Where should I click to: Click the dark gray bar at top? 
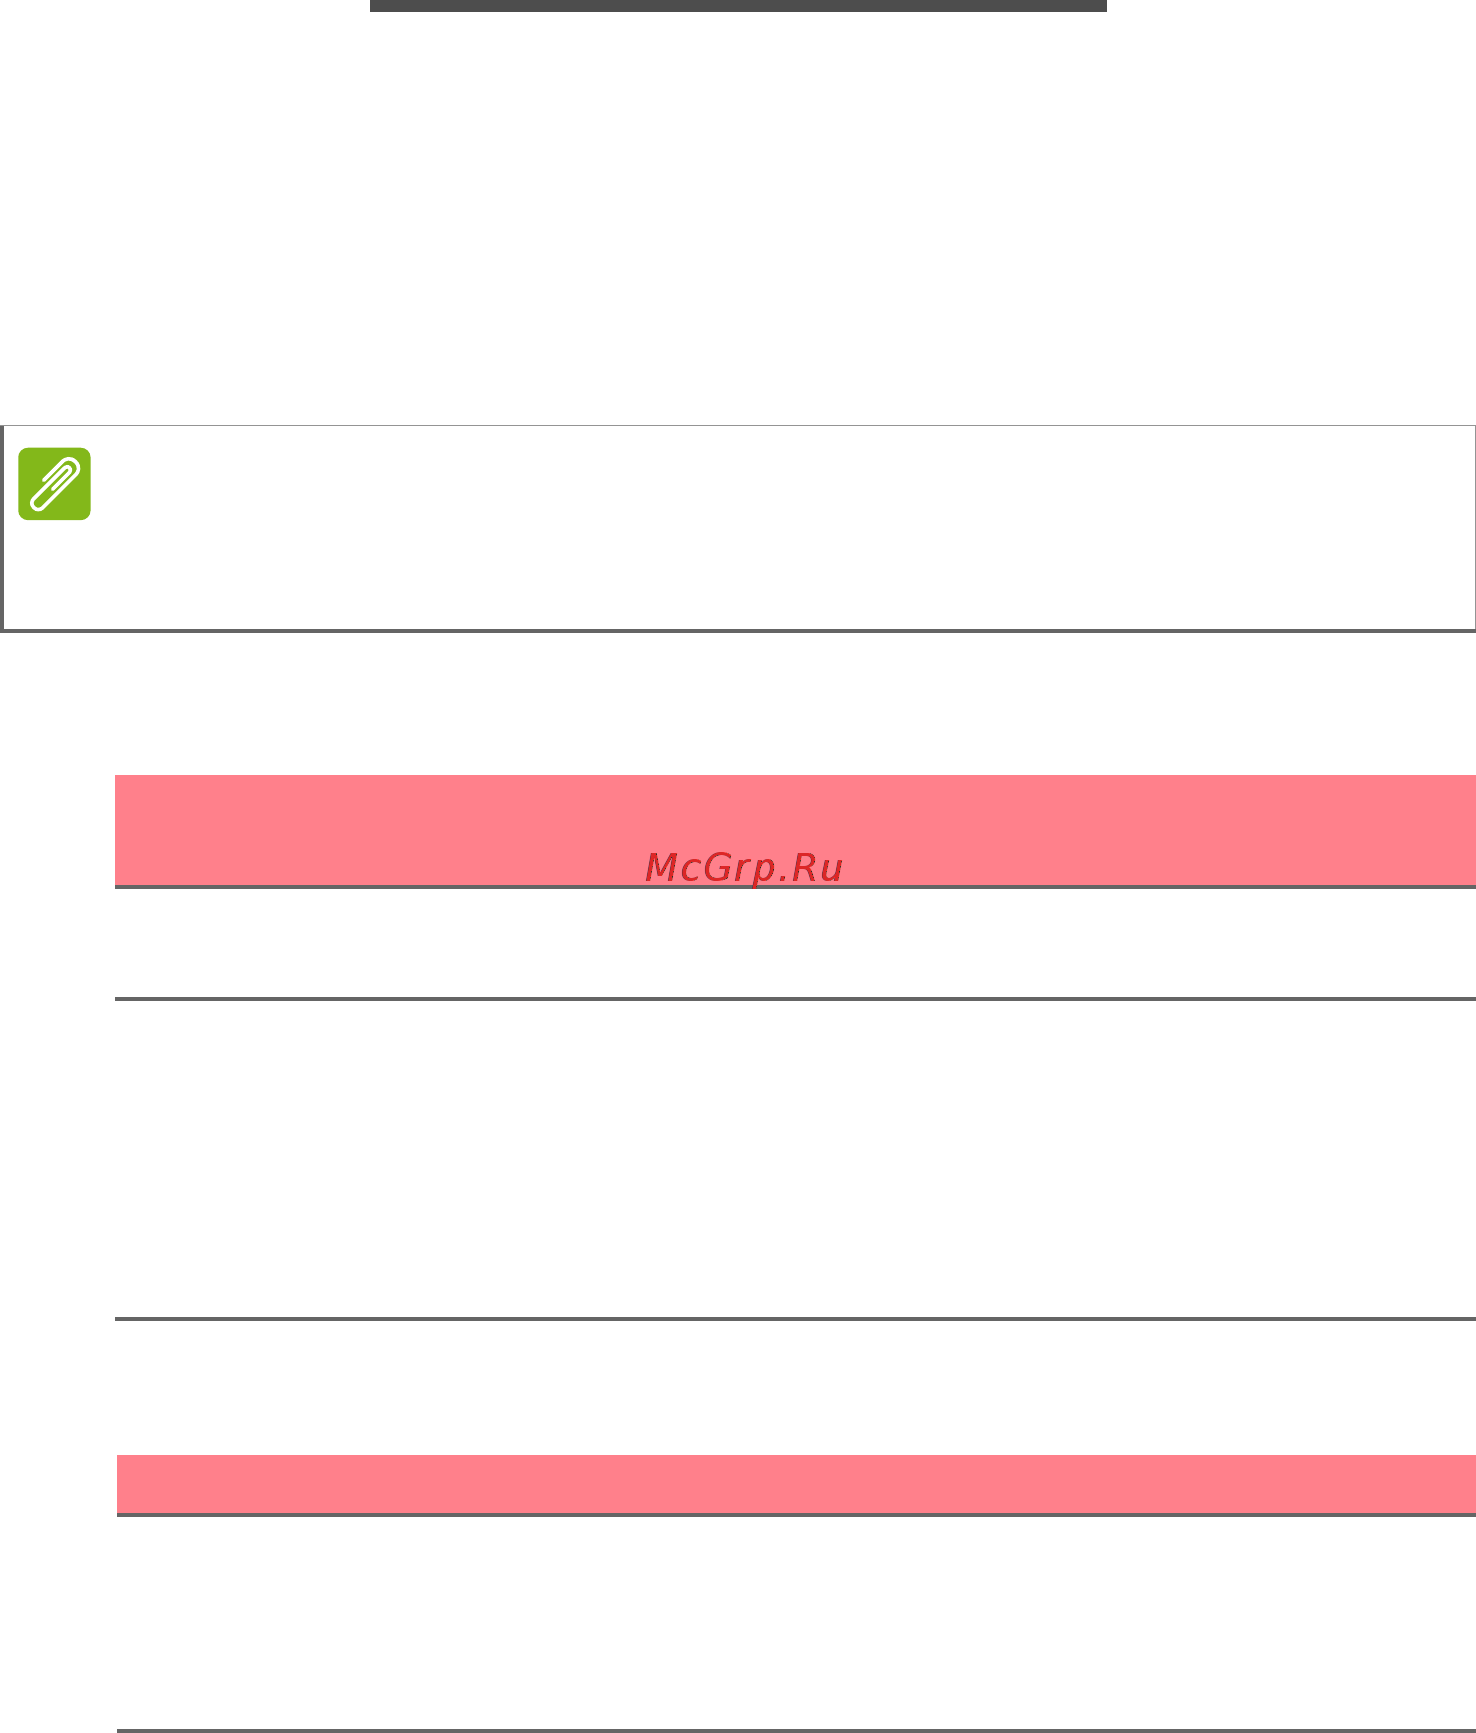[738, 6]
